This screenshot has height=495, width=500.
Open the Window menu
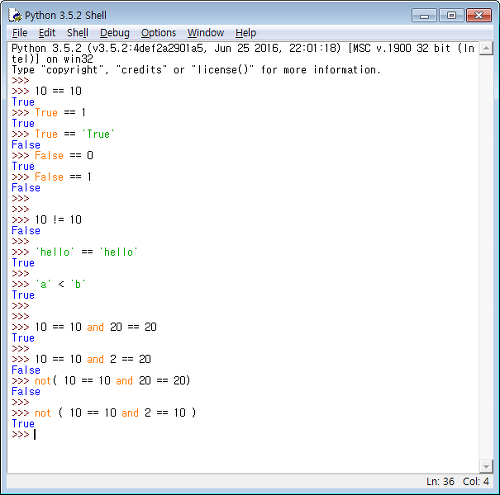pos(206,33)
